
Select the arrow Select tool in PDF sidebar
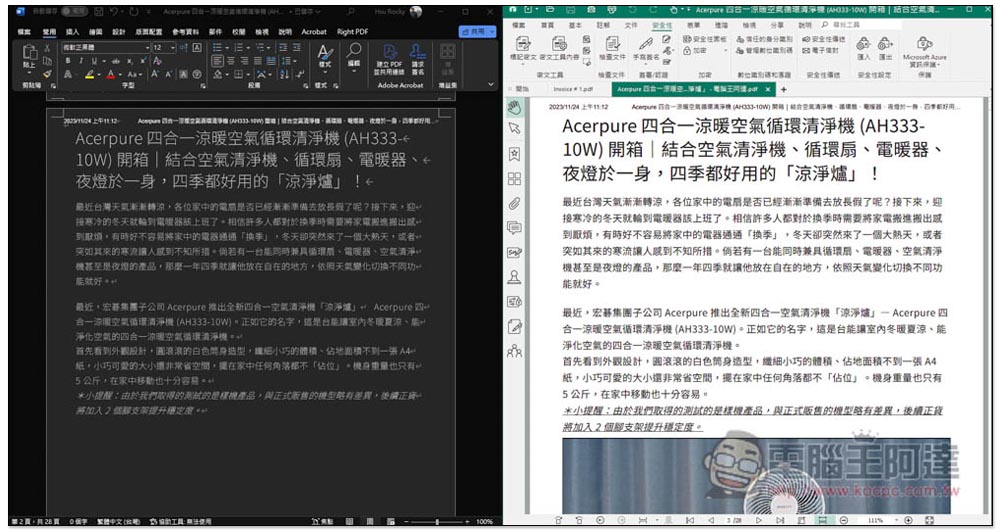(x=514, y=129)
